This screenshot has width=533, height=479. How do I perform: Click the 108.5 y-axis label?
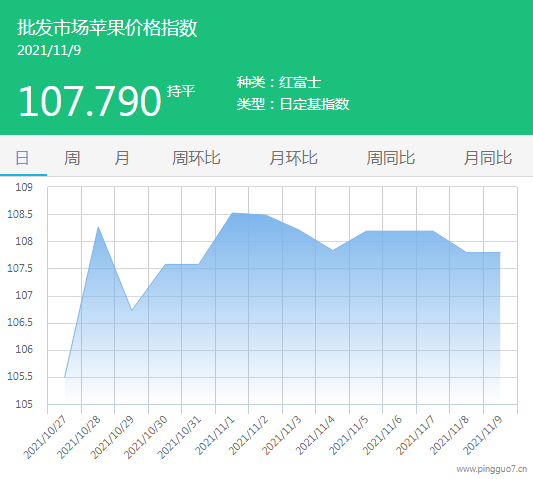20,214
